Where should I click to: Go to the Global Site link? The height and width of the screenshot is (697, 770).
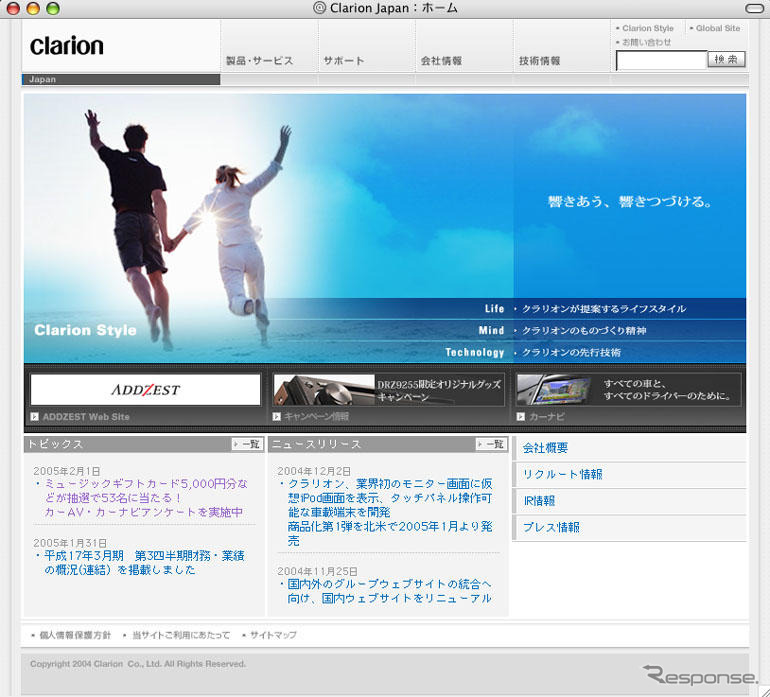click(x=717, y=28)
